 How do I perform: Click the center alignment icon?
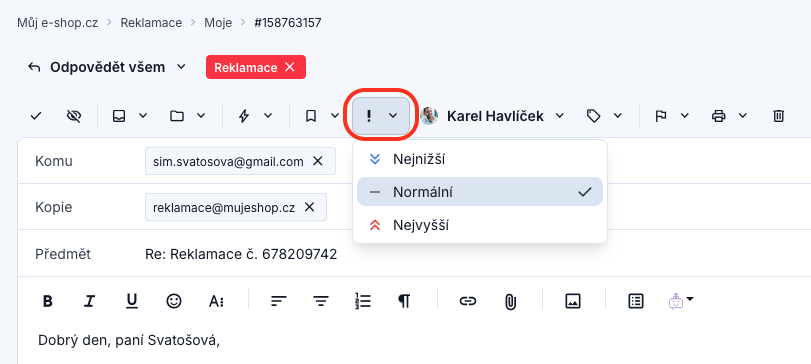322,301
